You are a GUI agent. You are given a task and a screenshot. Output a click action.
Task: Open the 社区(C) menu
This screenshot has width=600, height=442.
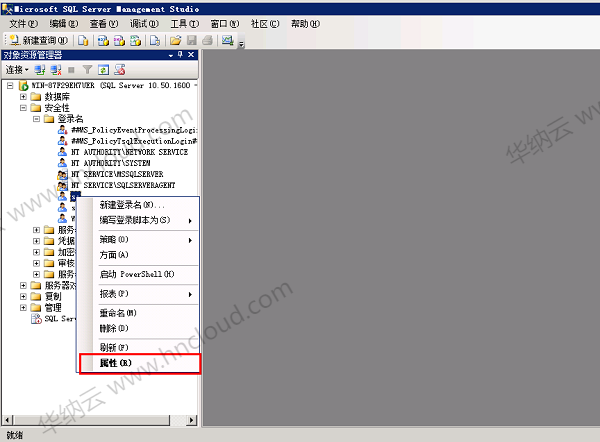tap(265, 24)
